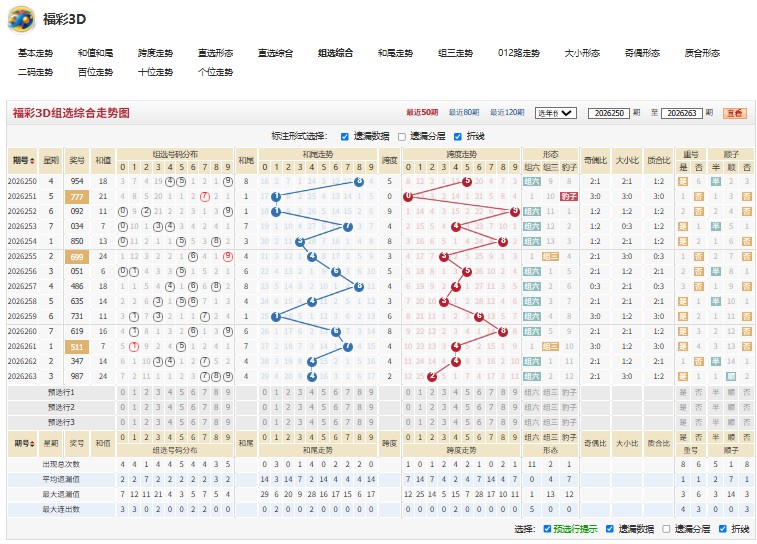Click highlighted prize number 511
This screenshot has height=544, width=757.
pyautogui.click(x=77, y=346)
